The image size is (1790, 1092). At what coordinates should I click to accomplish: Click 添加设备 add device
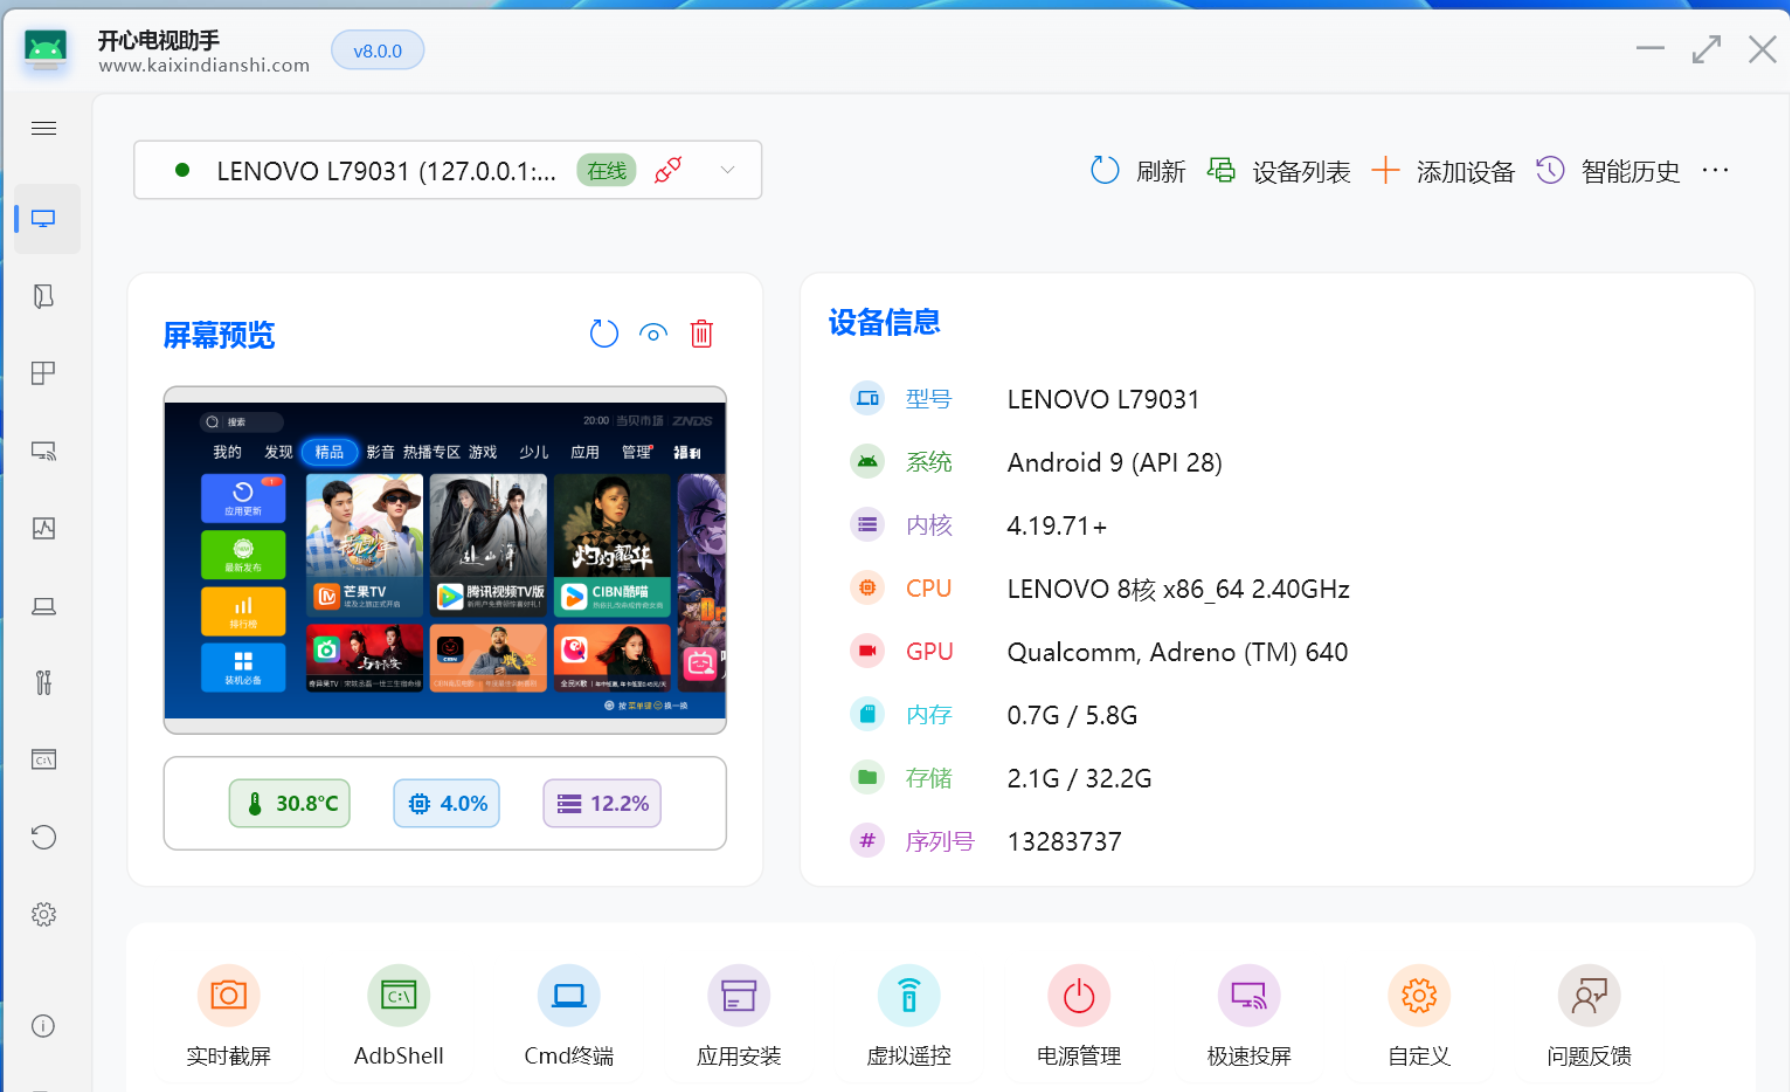click(1443, 171)
